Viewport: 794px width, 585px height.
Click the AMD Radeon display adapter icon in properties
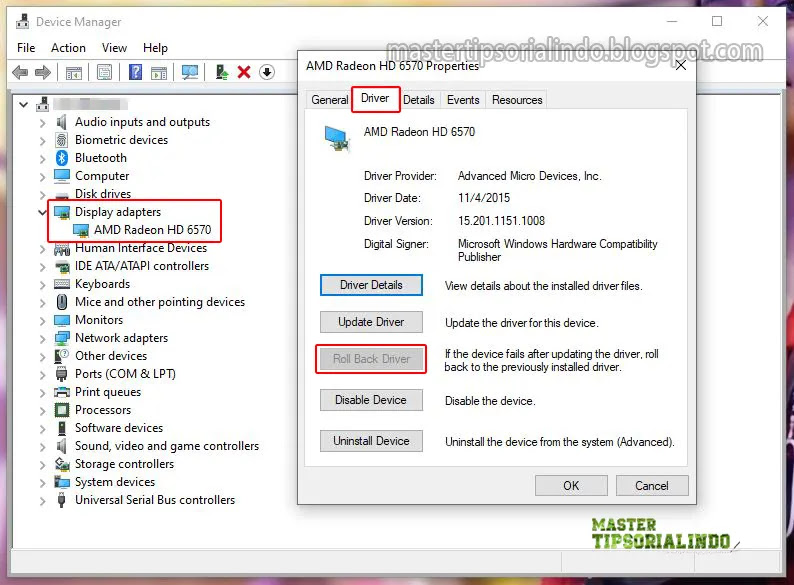pyautogui.click(x=336, y=138)
